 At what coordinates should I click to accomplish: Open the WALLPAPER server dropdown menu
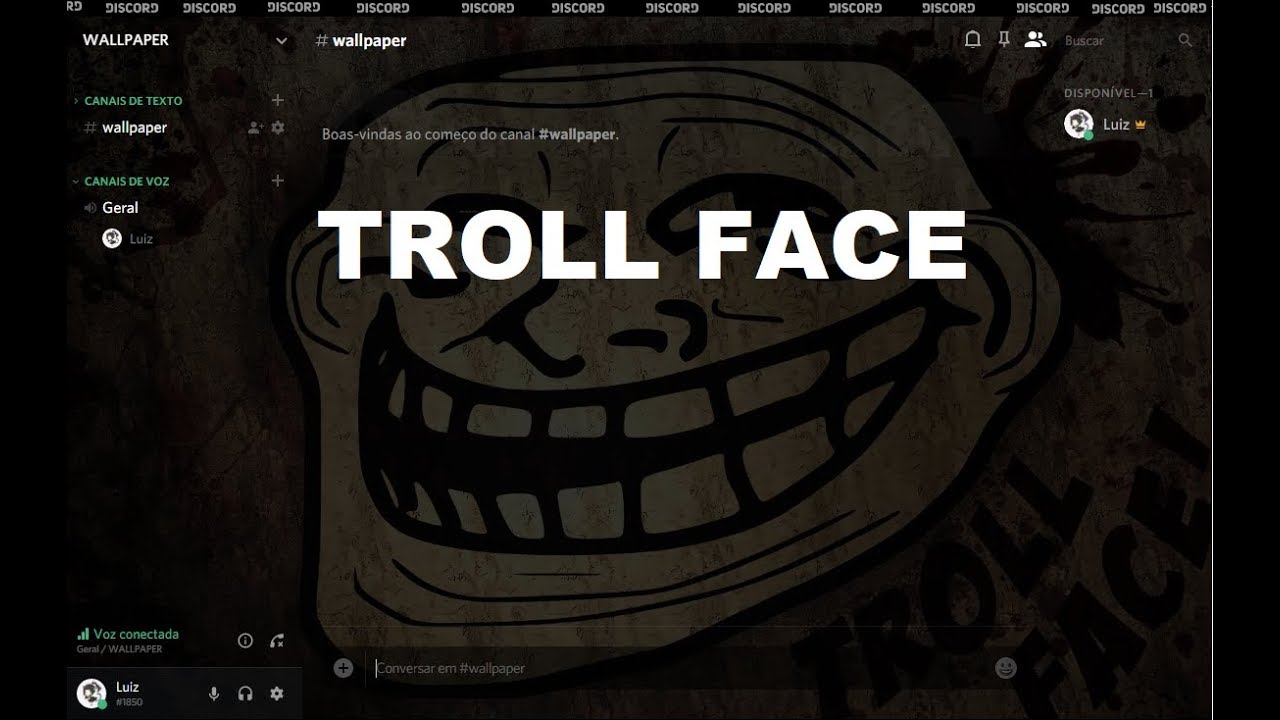tap(281, 41)
